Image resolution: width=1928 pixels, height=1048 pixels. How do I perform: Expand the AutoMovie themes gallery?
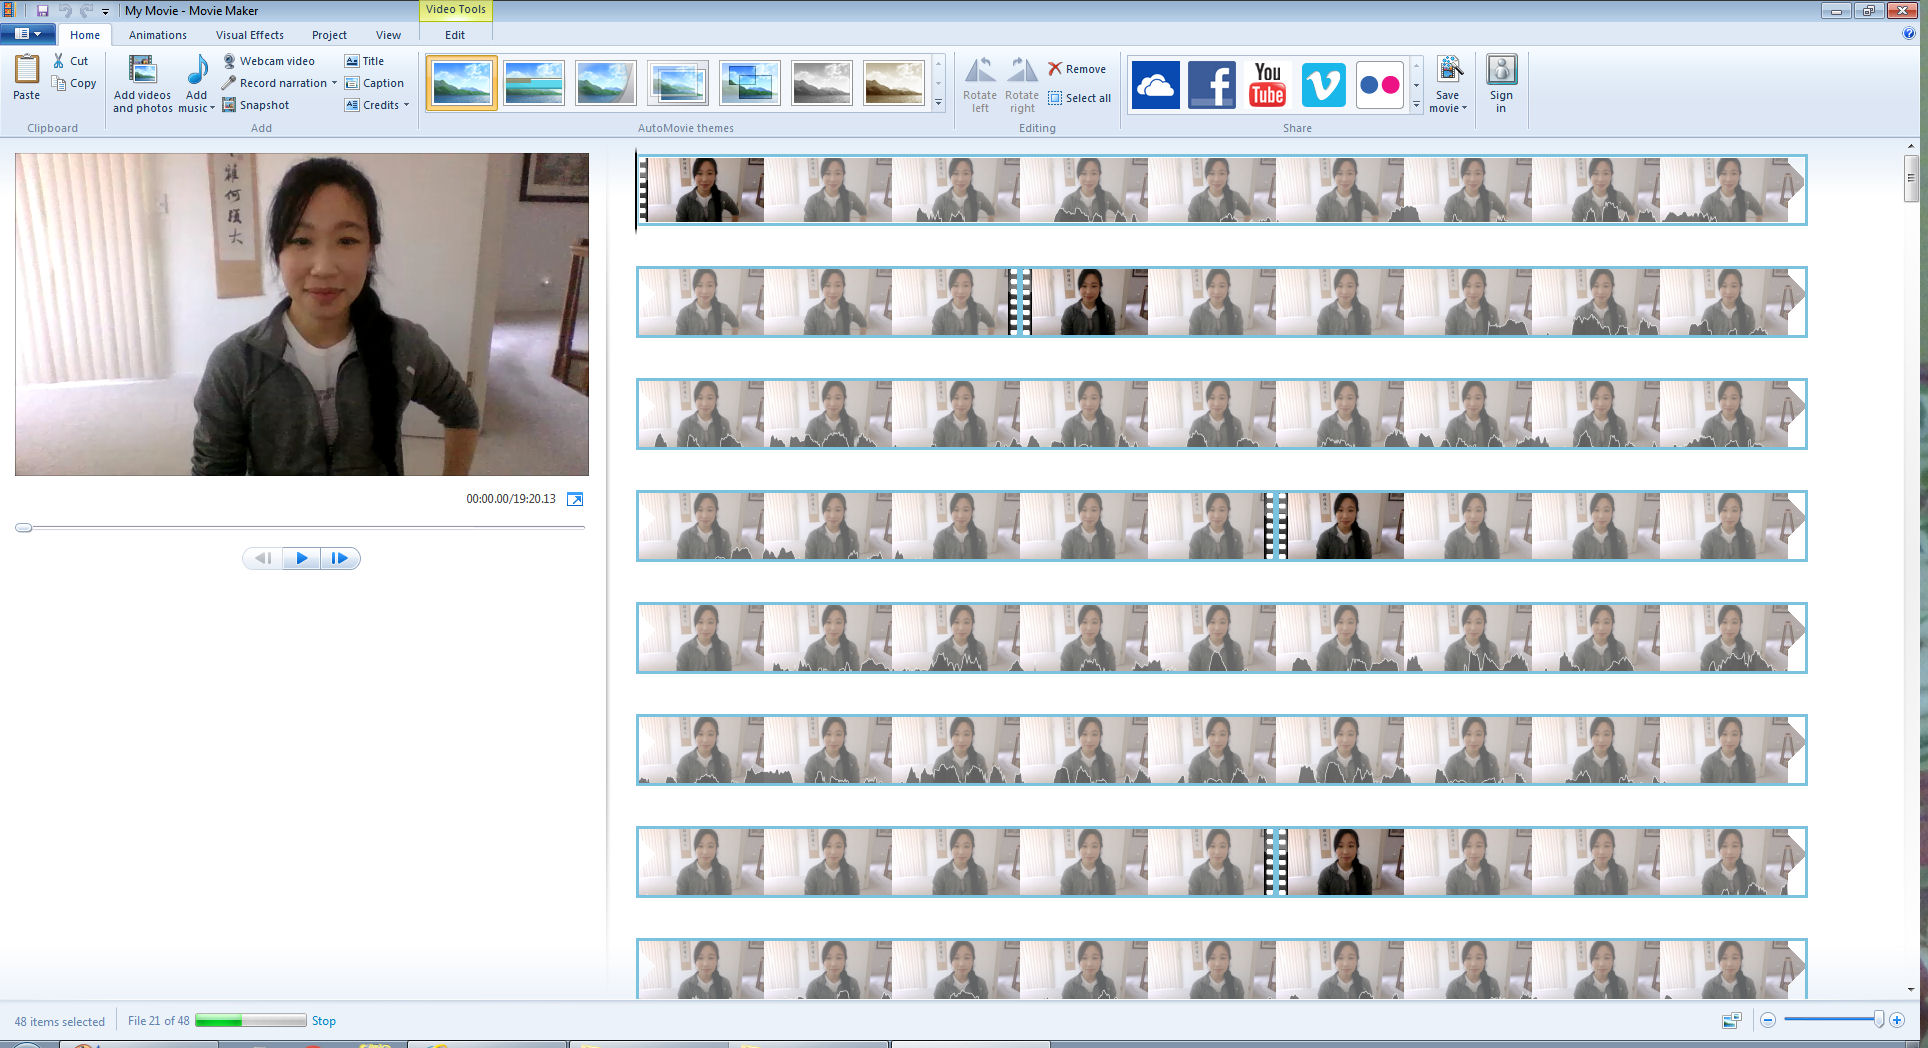pyautogui.click(x=938, y=102)
